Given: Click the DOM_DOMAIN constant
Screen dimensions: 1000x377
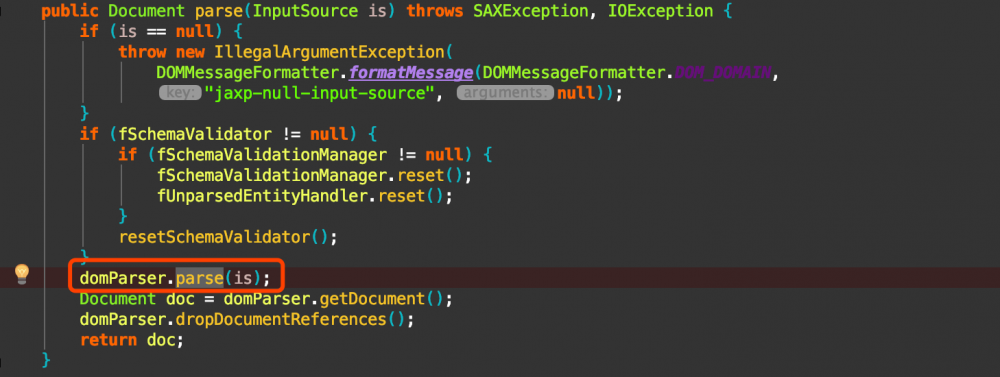Looking at the screenshot, I should tap(723, 73).
